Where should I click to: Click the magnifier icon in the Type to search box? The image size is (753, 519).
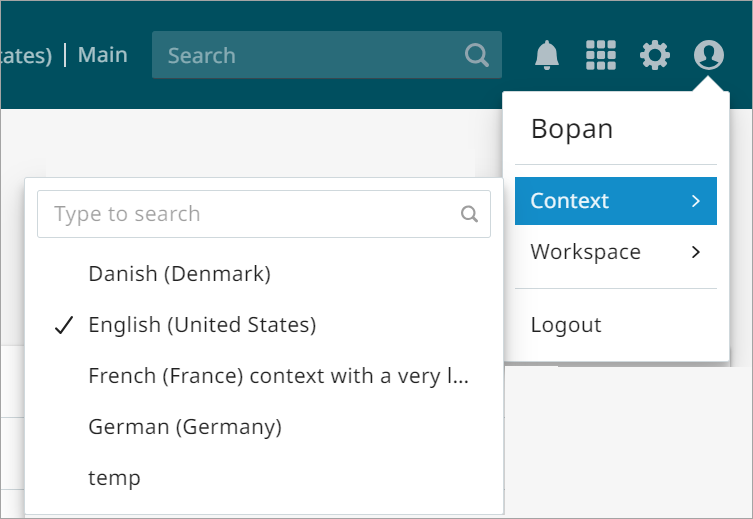(x=470, y=214)
